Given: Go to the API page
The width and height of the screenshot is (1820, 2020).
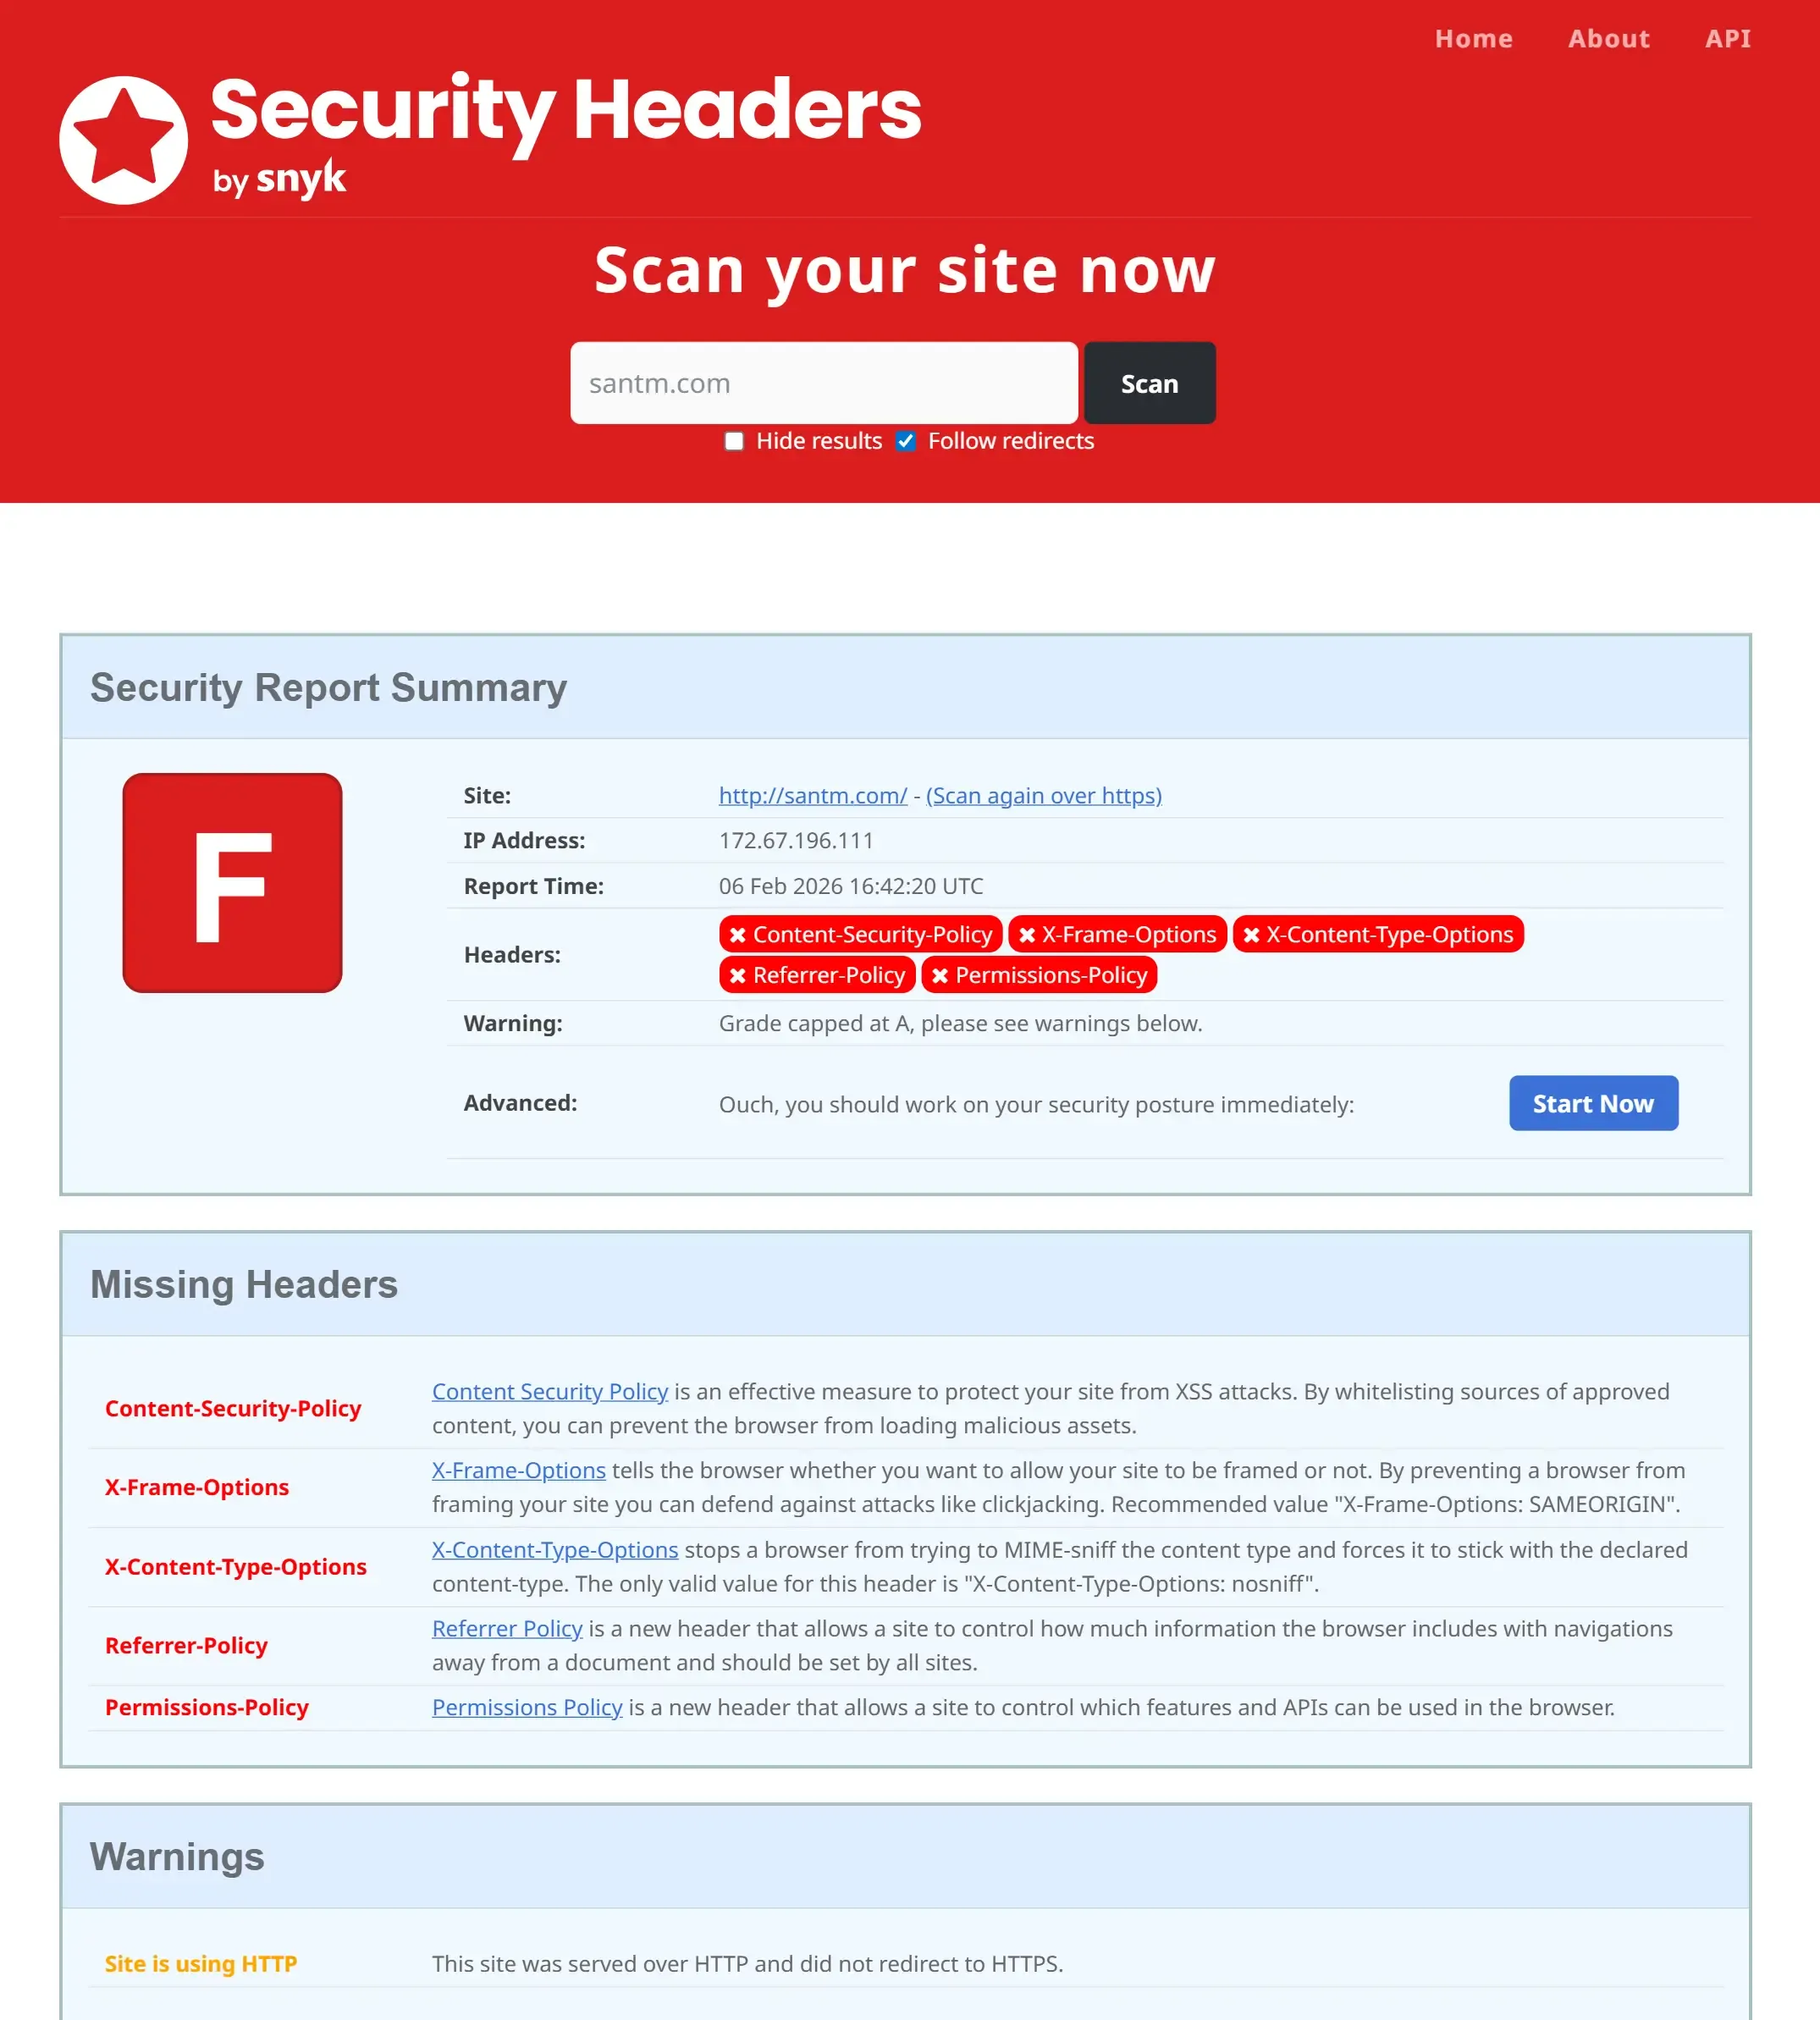Looking at the screenshot, I should 1727,39.
